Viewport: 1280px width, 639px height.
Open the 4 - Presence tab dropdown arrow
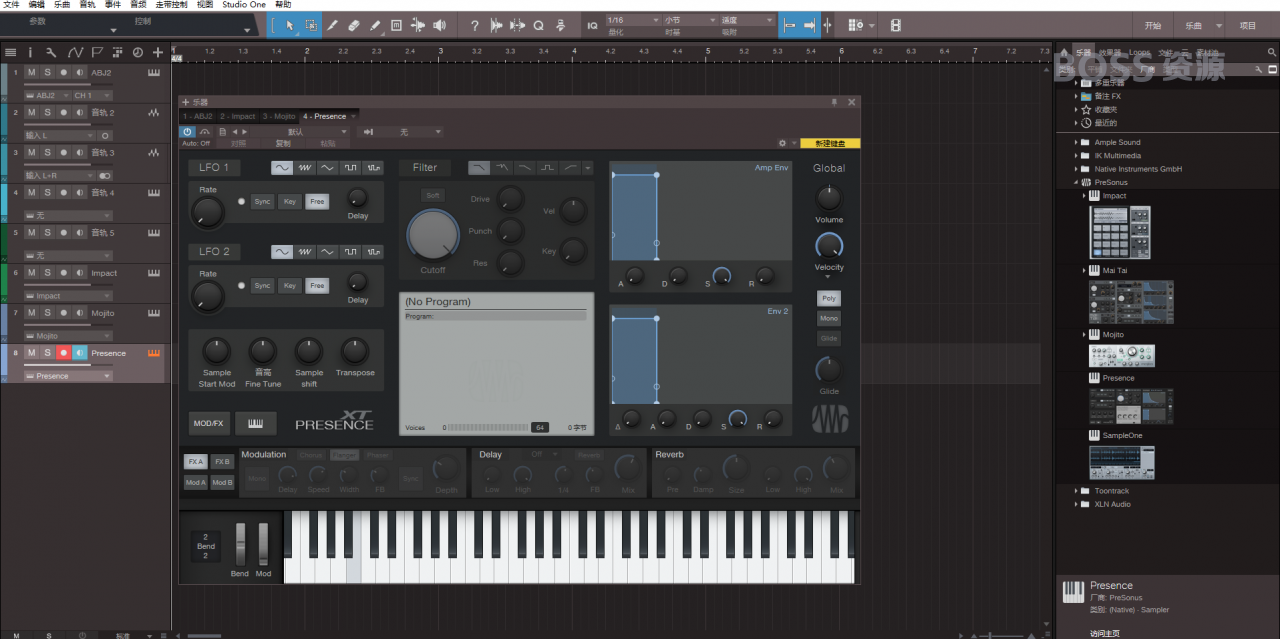click(x=352, y=117)
